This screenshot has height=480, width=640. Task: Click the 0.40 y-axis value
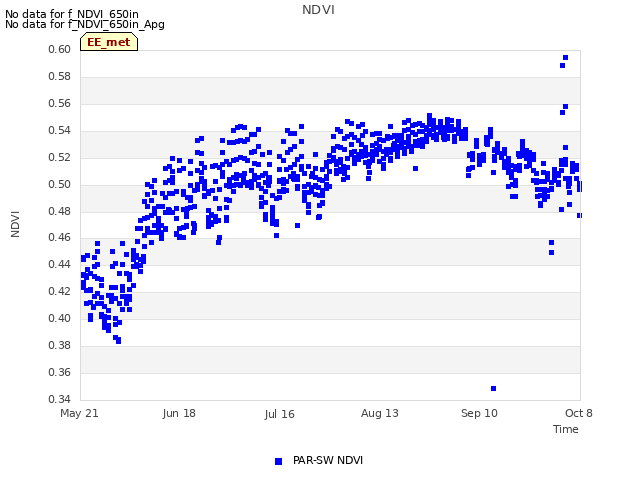59,318
